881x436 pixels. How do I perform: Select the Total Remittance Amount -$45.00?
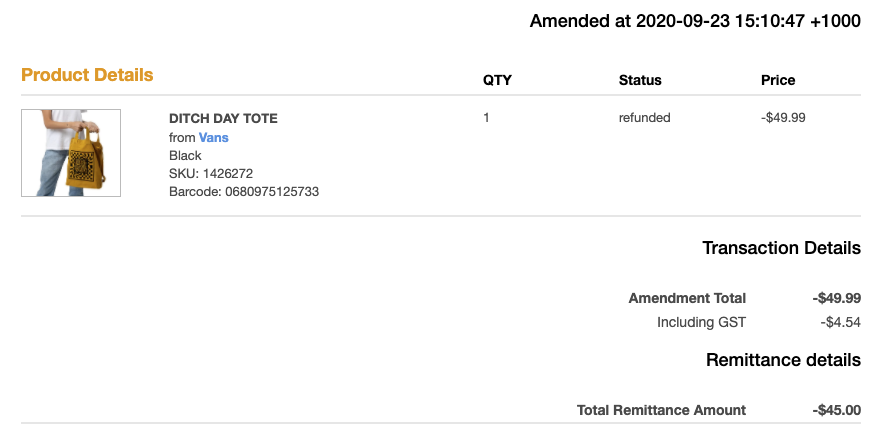tap(836, 410)
